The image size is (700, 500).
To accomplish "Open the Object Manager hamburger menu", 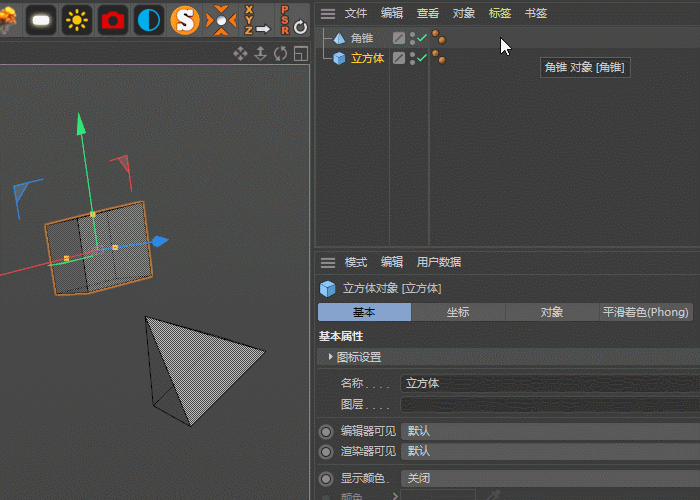I will point(328,14).
